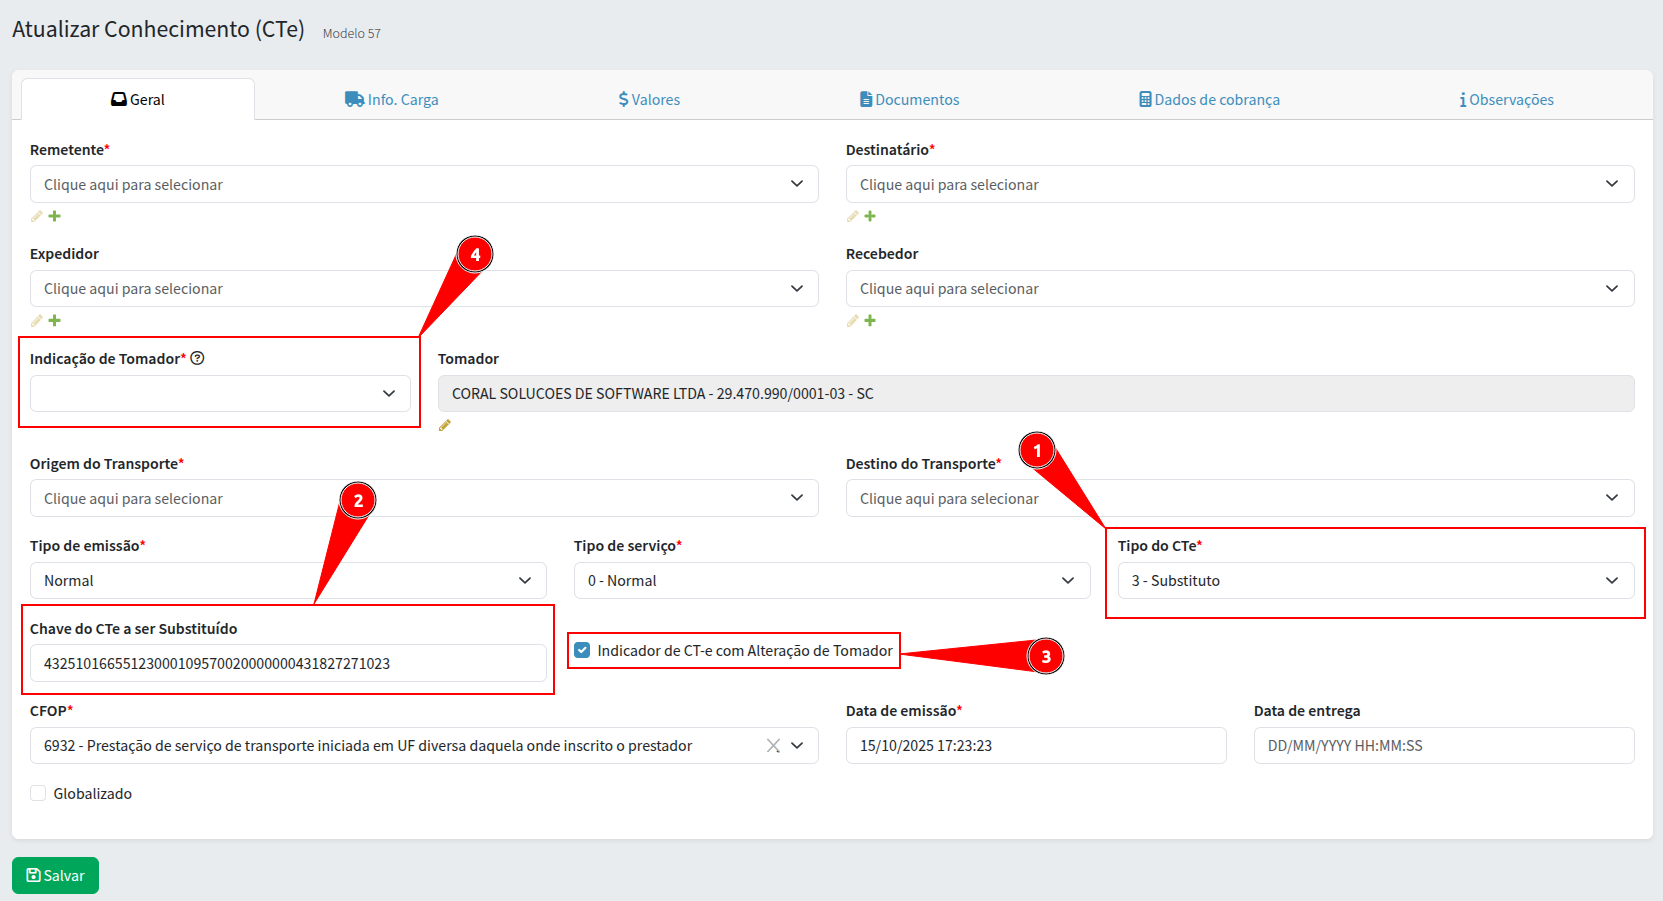Open the Tipo de emissão dropdown

288,581
